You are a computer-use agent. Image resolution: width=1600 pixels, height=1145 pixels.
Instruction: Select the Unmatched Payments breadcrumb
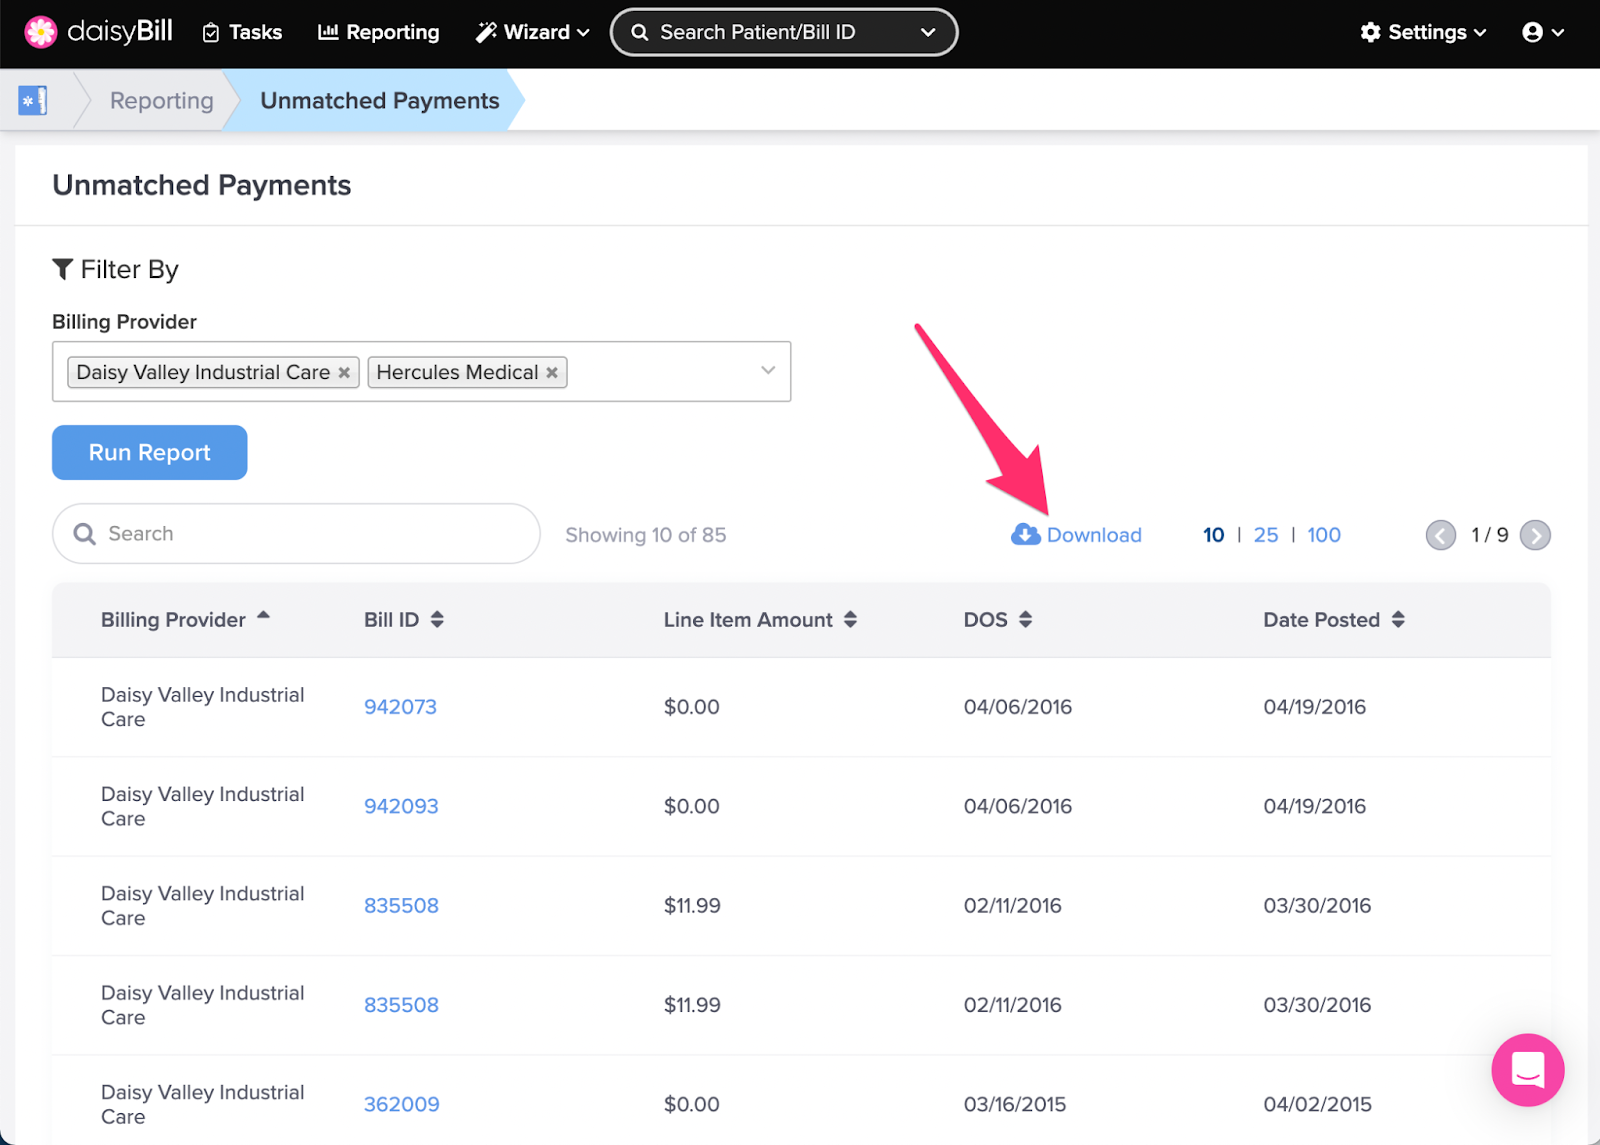(379, 100)
